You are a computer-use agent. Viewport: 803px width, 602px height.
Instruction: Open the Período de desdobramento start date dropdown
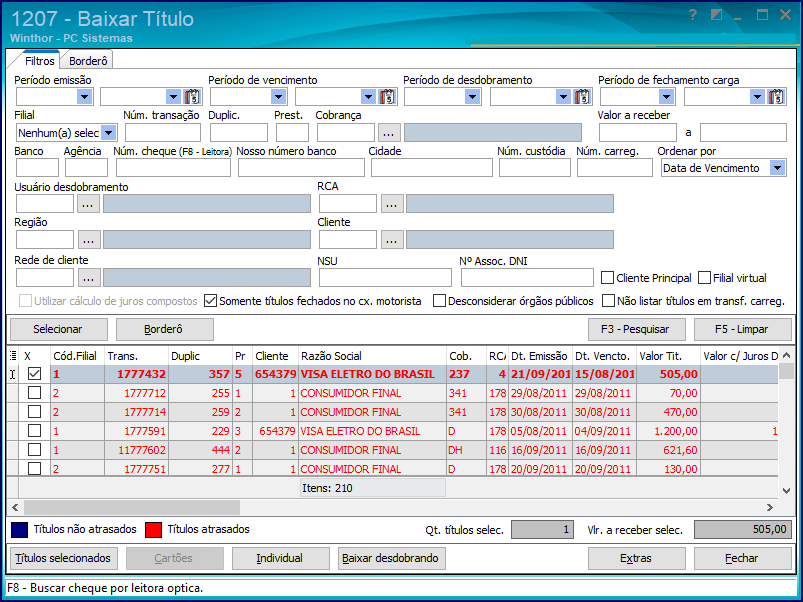pos(472,96)
